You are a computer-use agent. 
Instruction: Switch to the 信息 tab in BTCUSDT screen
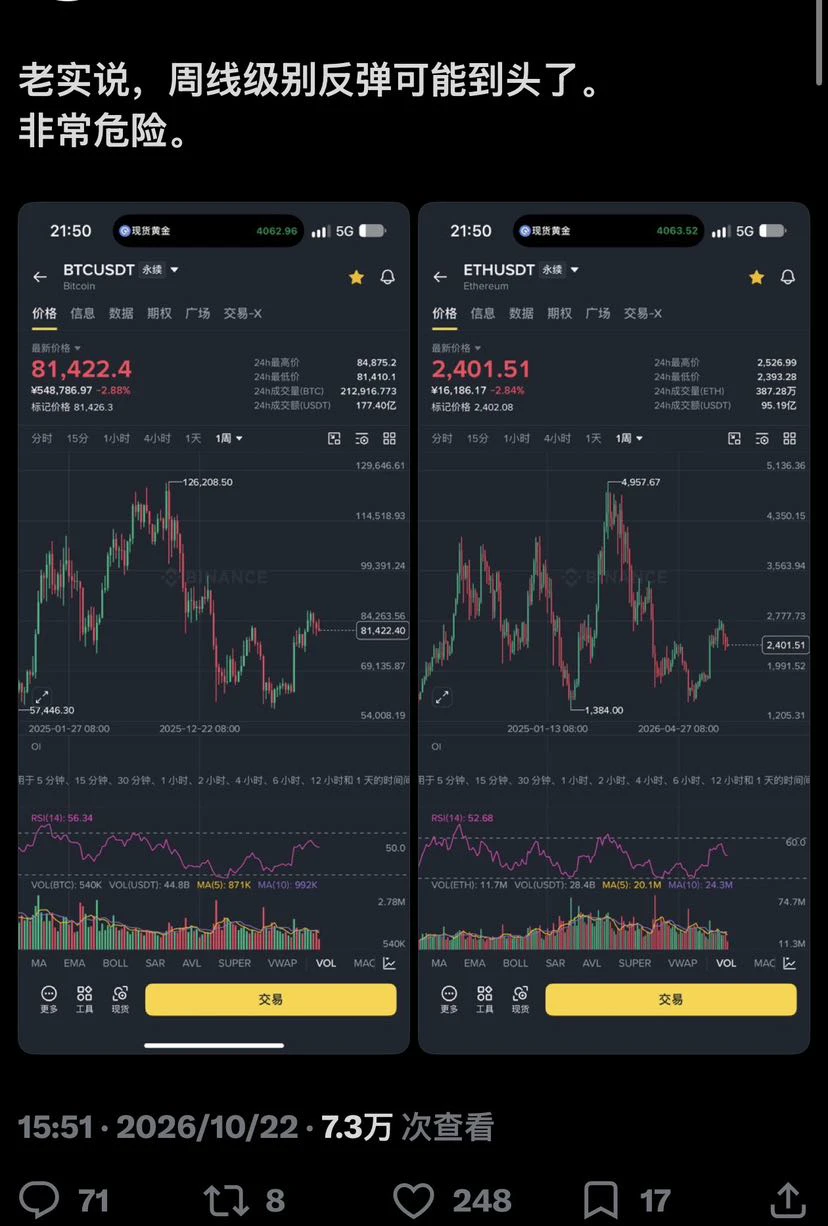pos(83,313)
